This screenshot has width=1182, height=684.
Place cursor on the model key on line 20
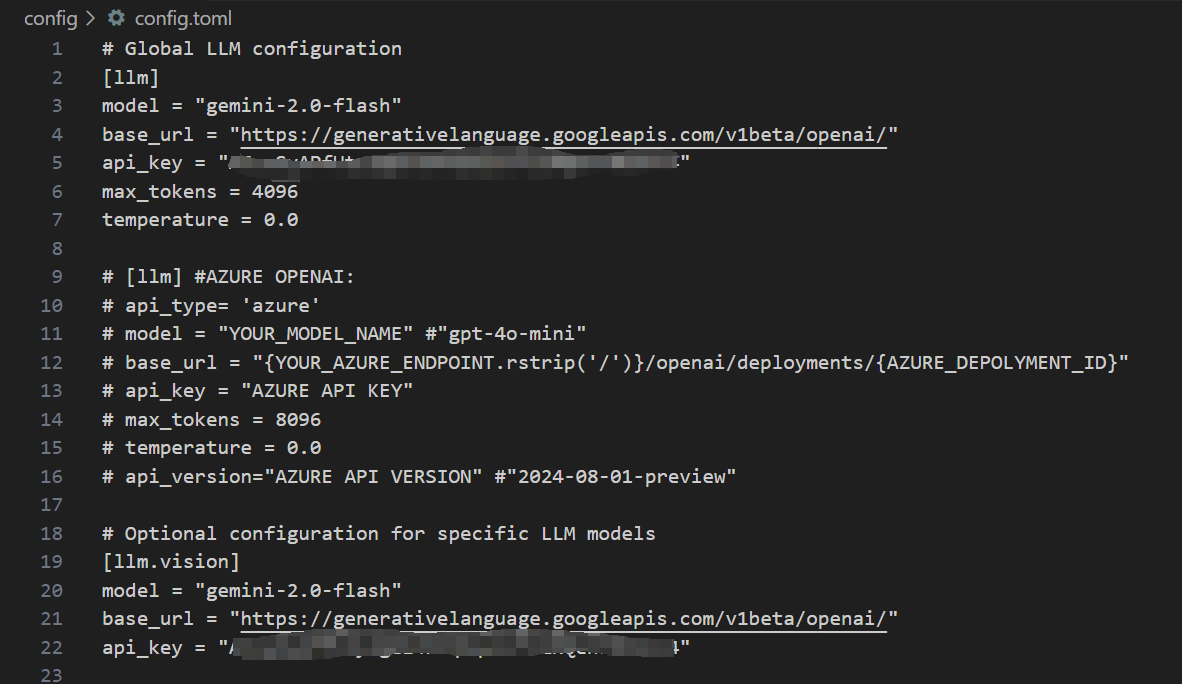click(129, 590)
